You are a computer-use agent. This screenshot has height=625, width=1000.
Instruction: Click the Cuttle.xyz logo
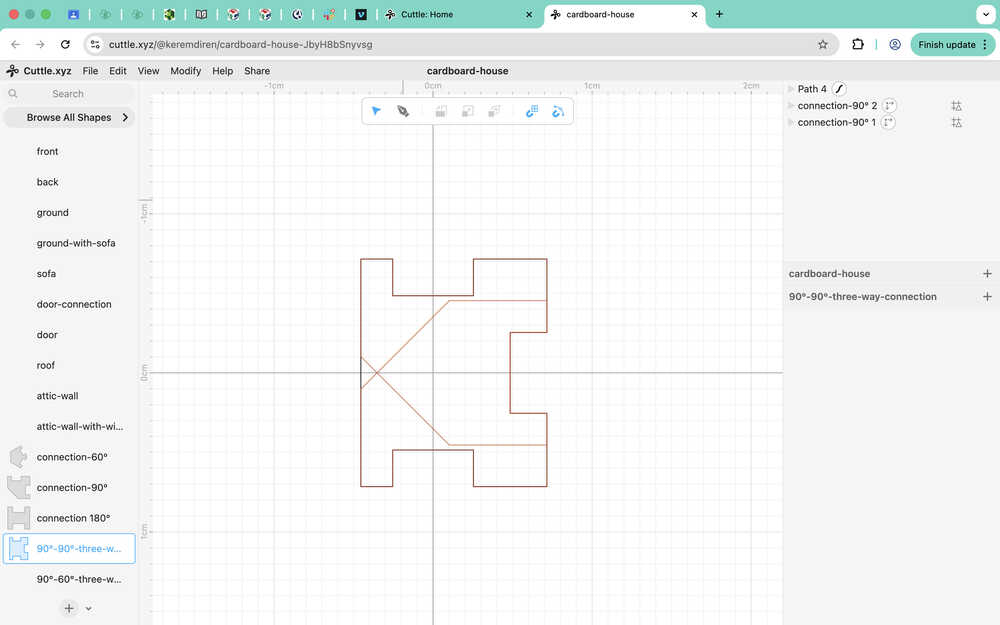click(39, 71)
